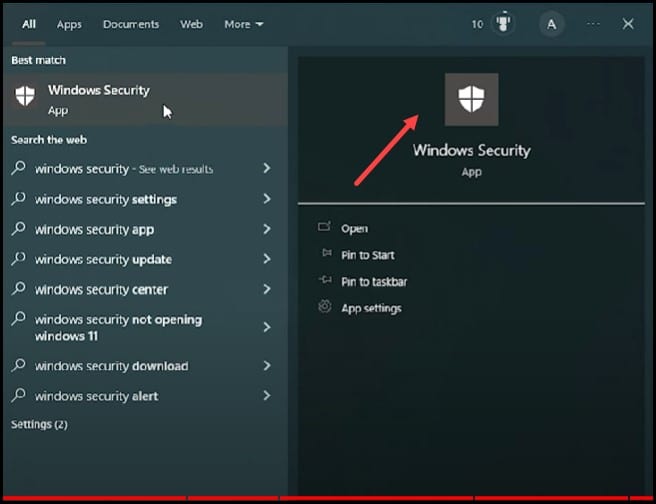
Task: Expand arrow for 'not opening windows 11'
Action: (266, 327)
